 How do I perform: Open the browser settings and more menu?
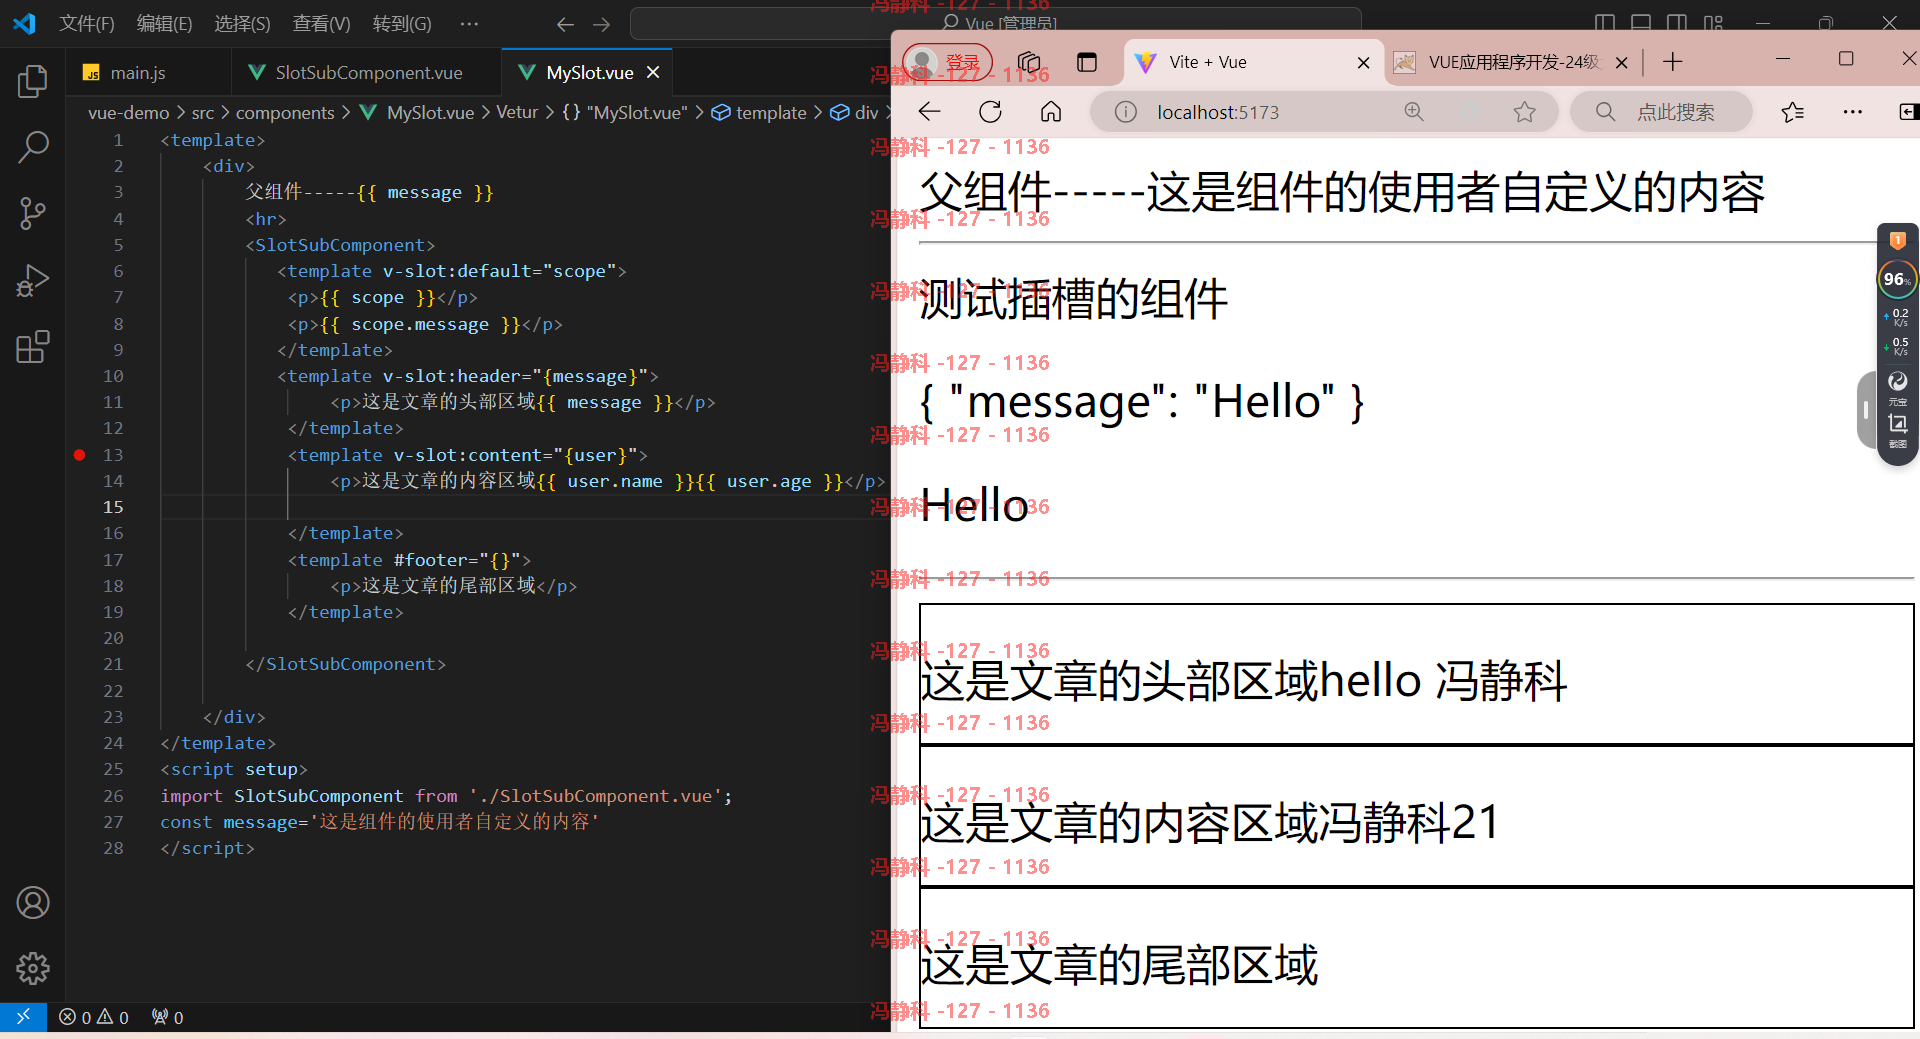[x=1853, y=112]
